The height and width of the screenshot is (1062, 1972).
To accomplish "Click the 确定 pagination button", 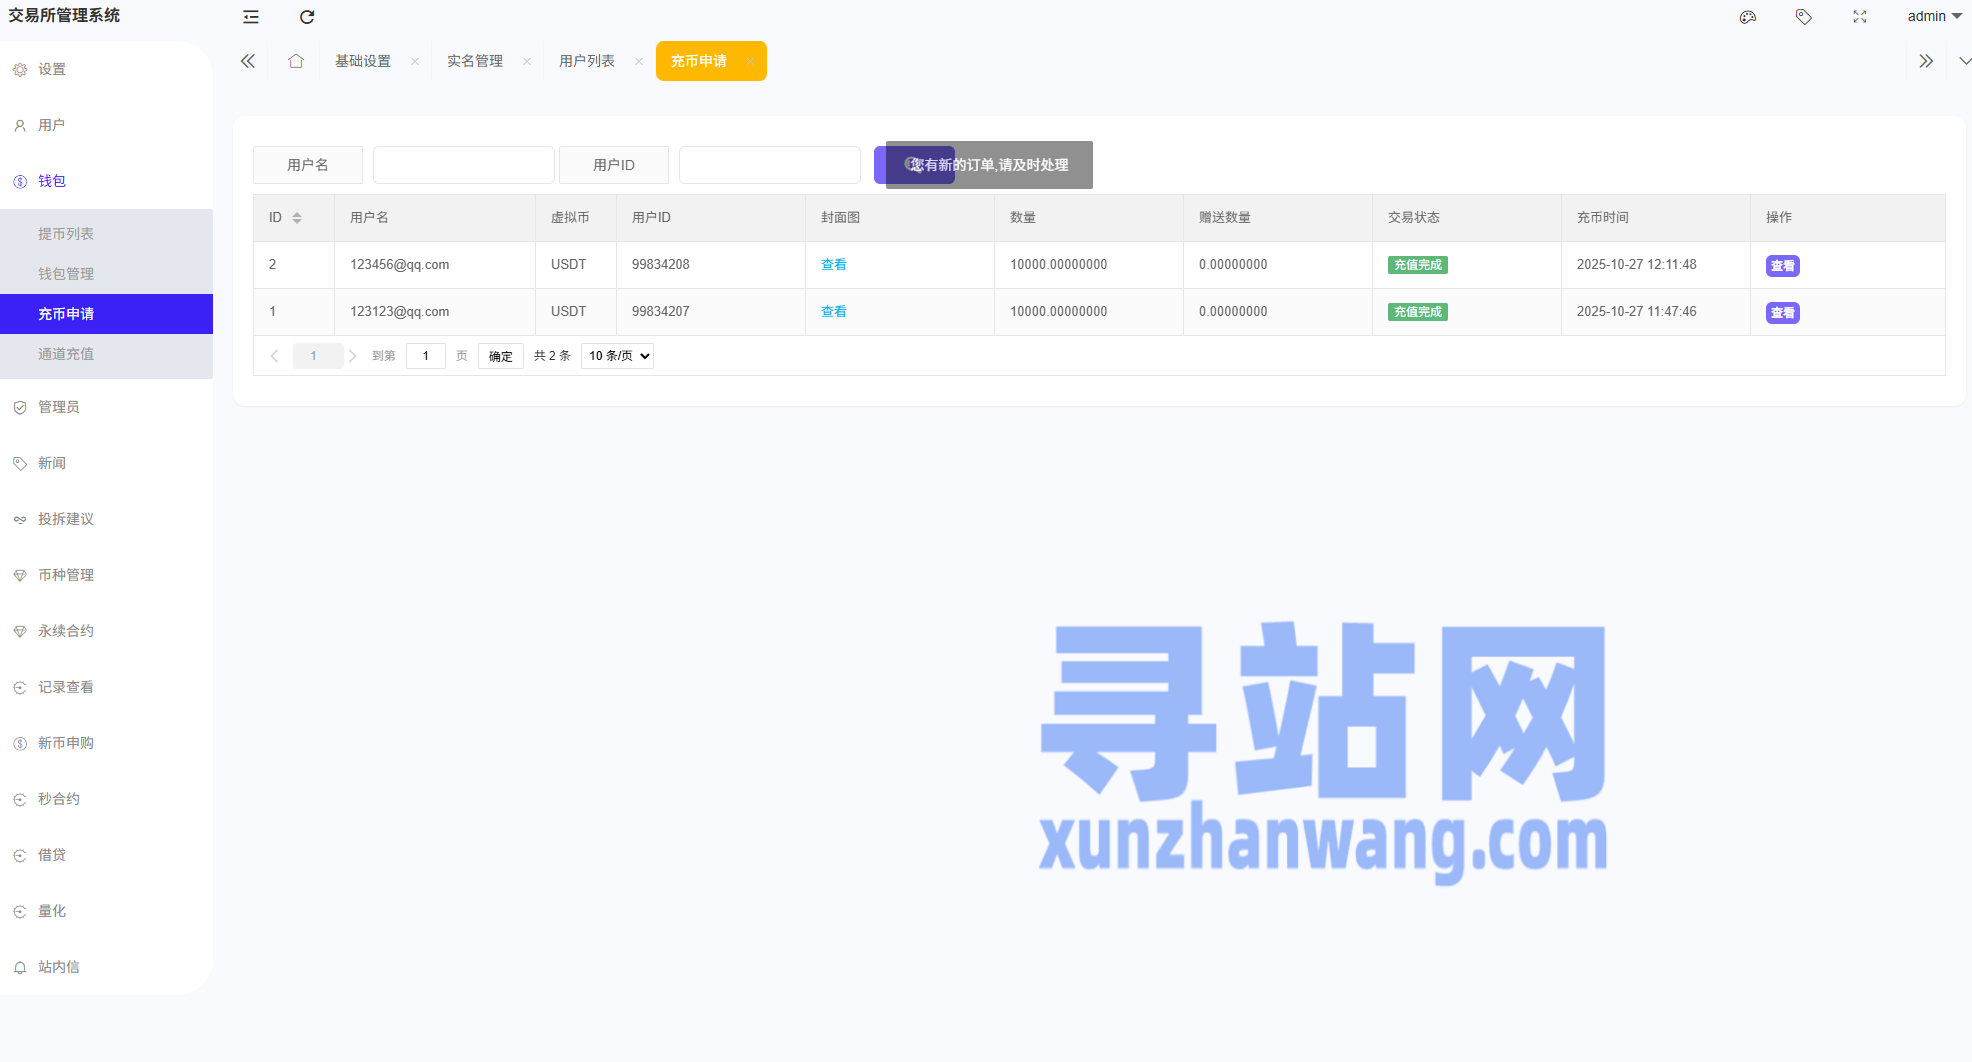I will click(500, 356).
